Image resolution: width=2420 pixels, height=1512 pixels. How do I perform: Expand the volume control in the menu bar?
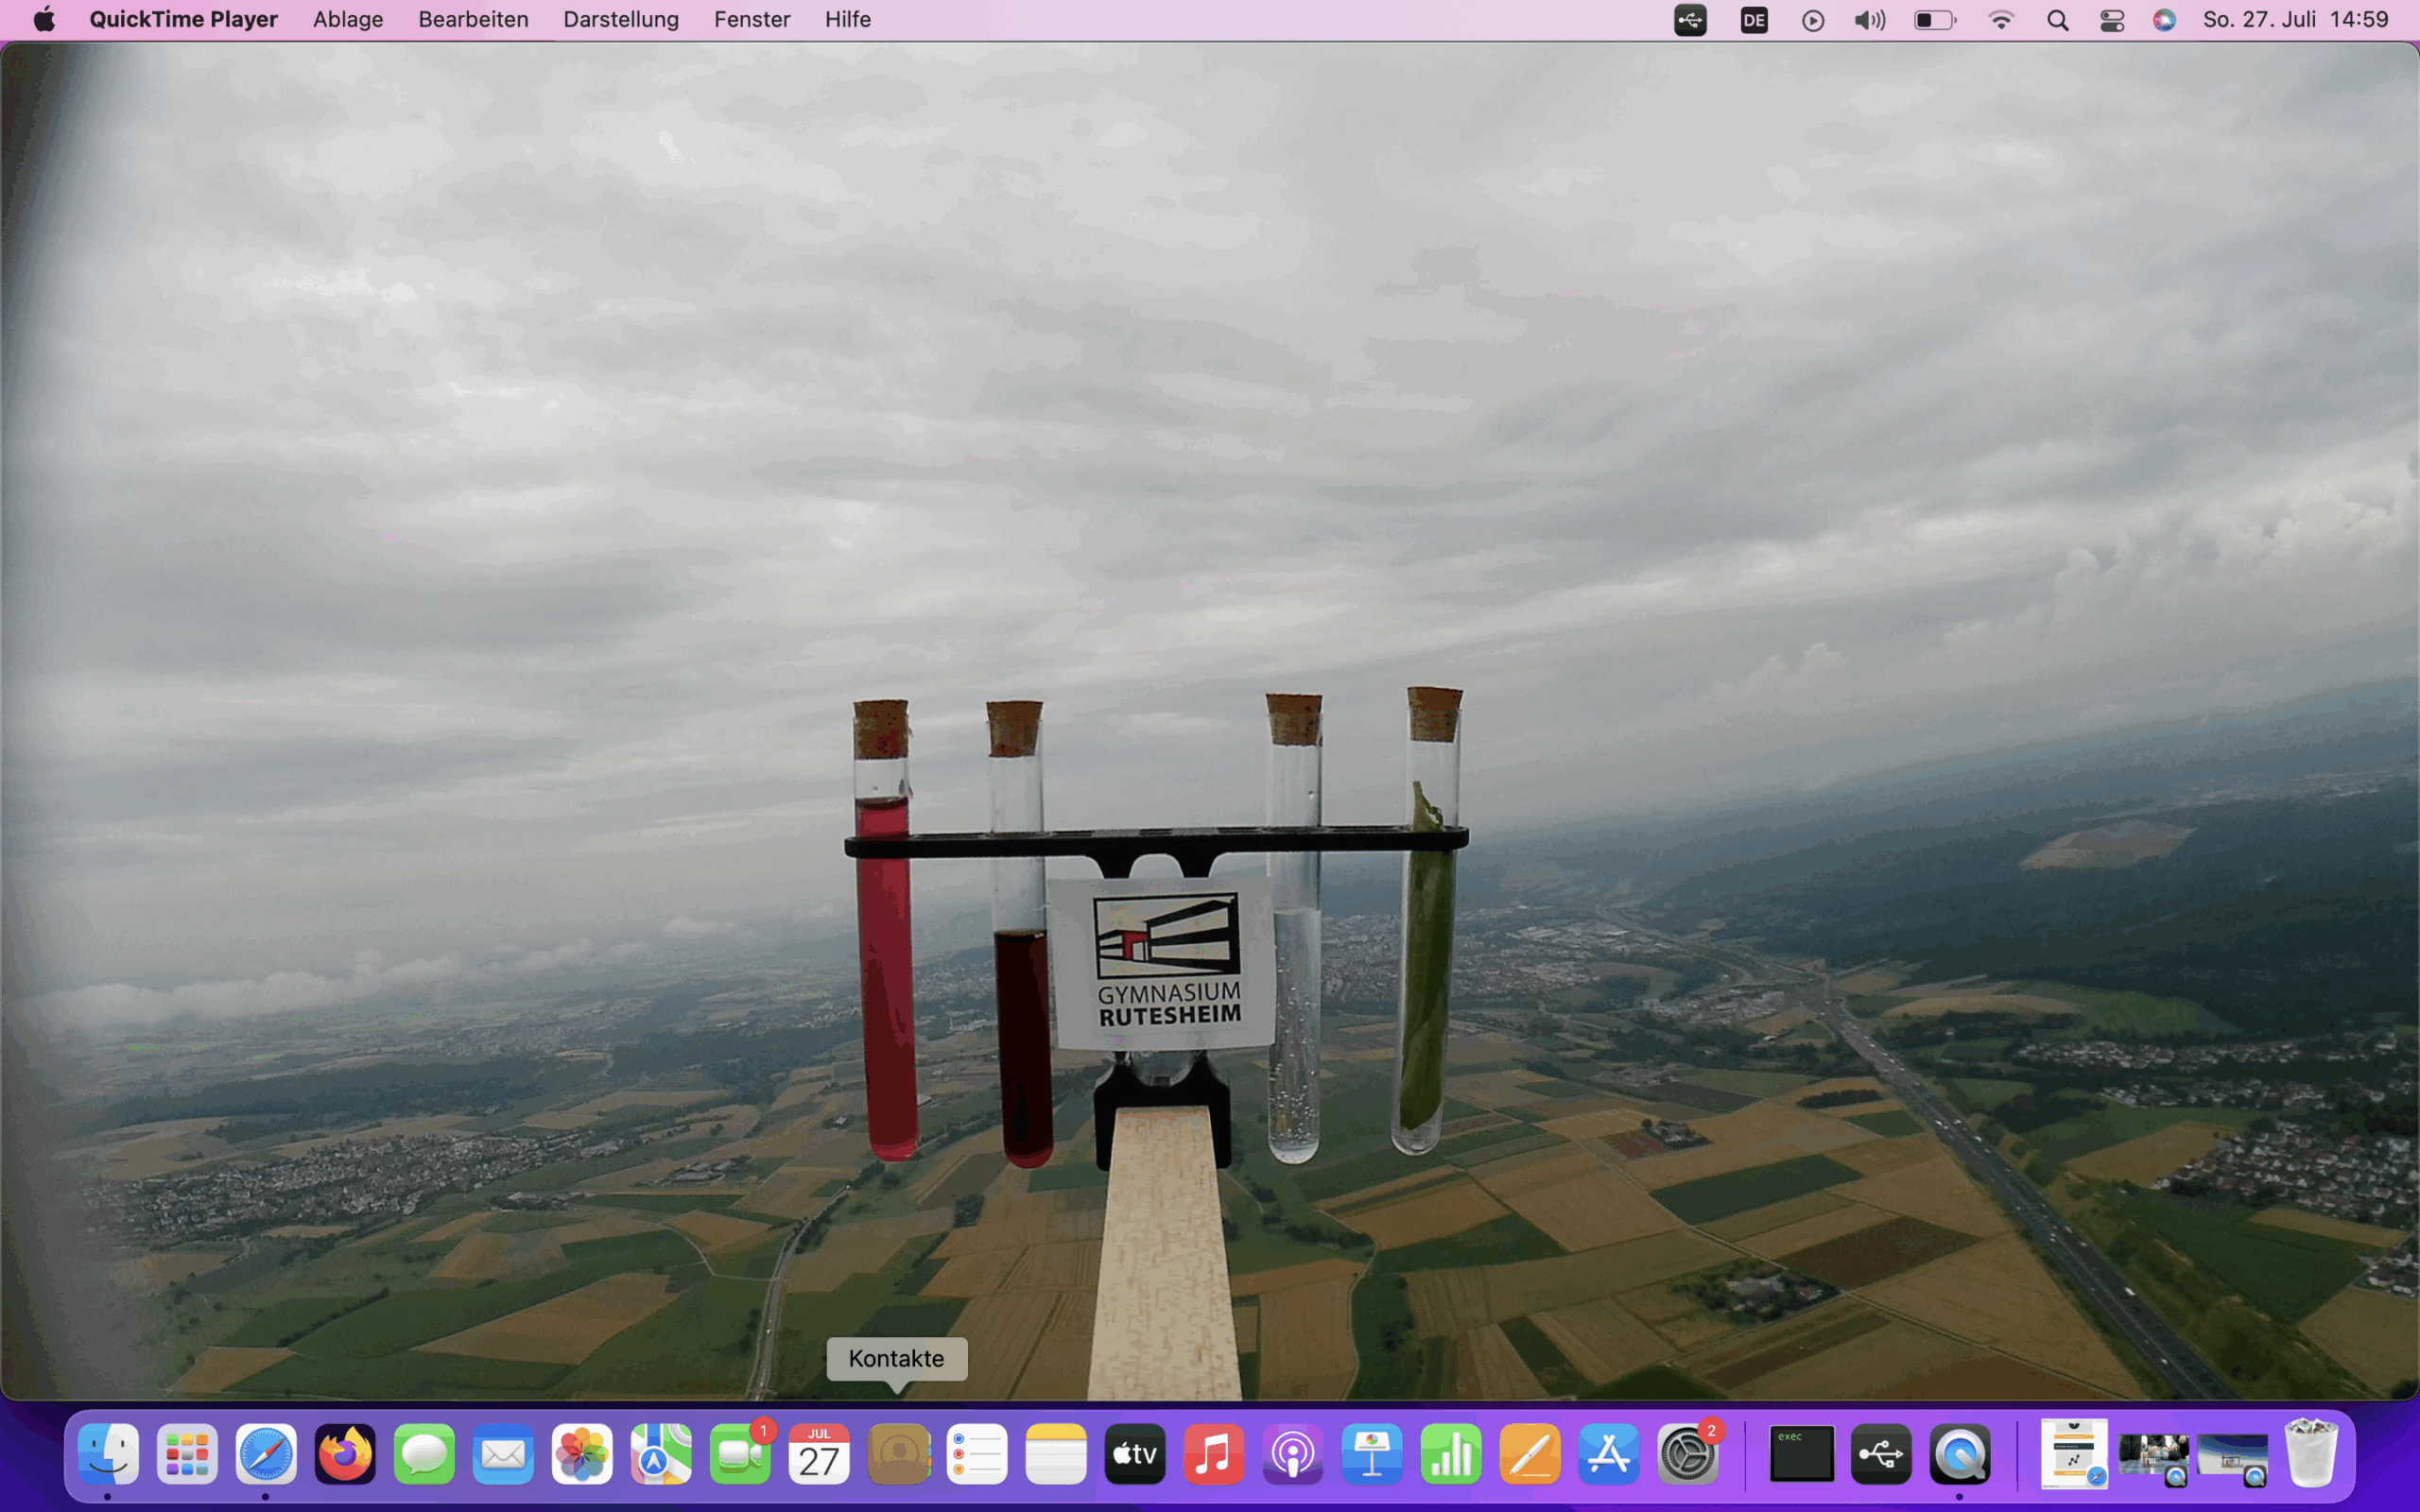click(1869, 20)
